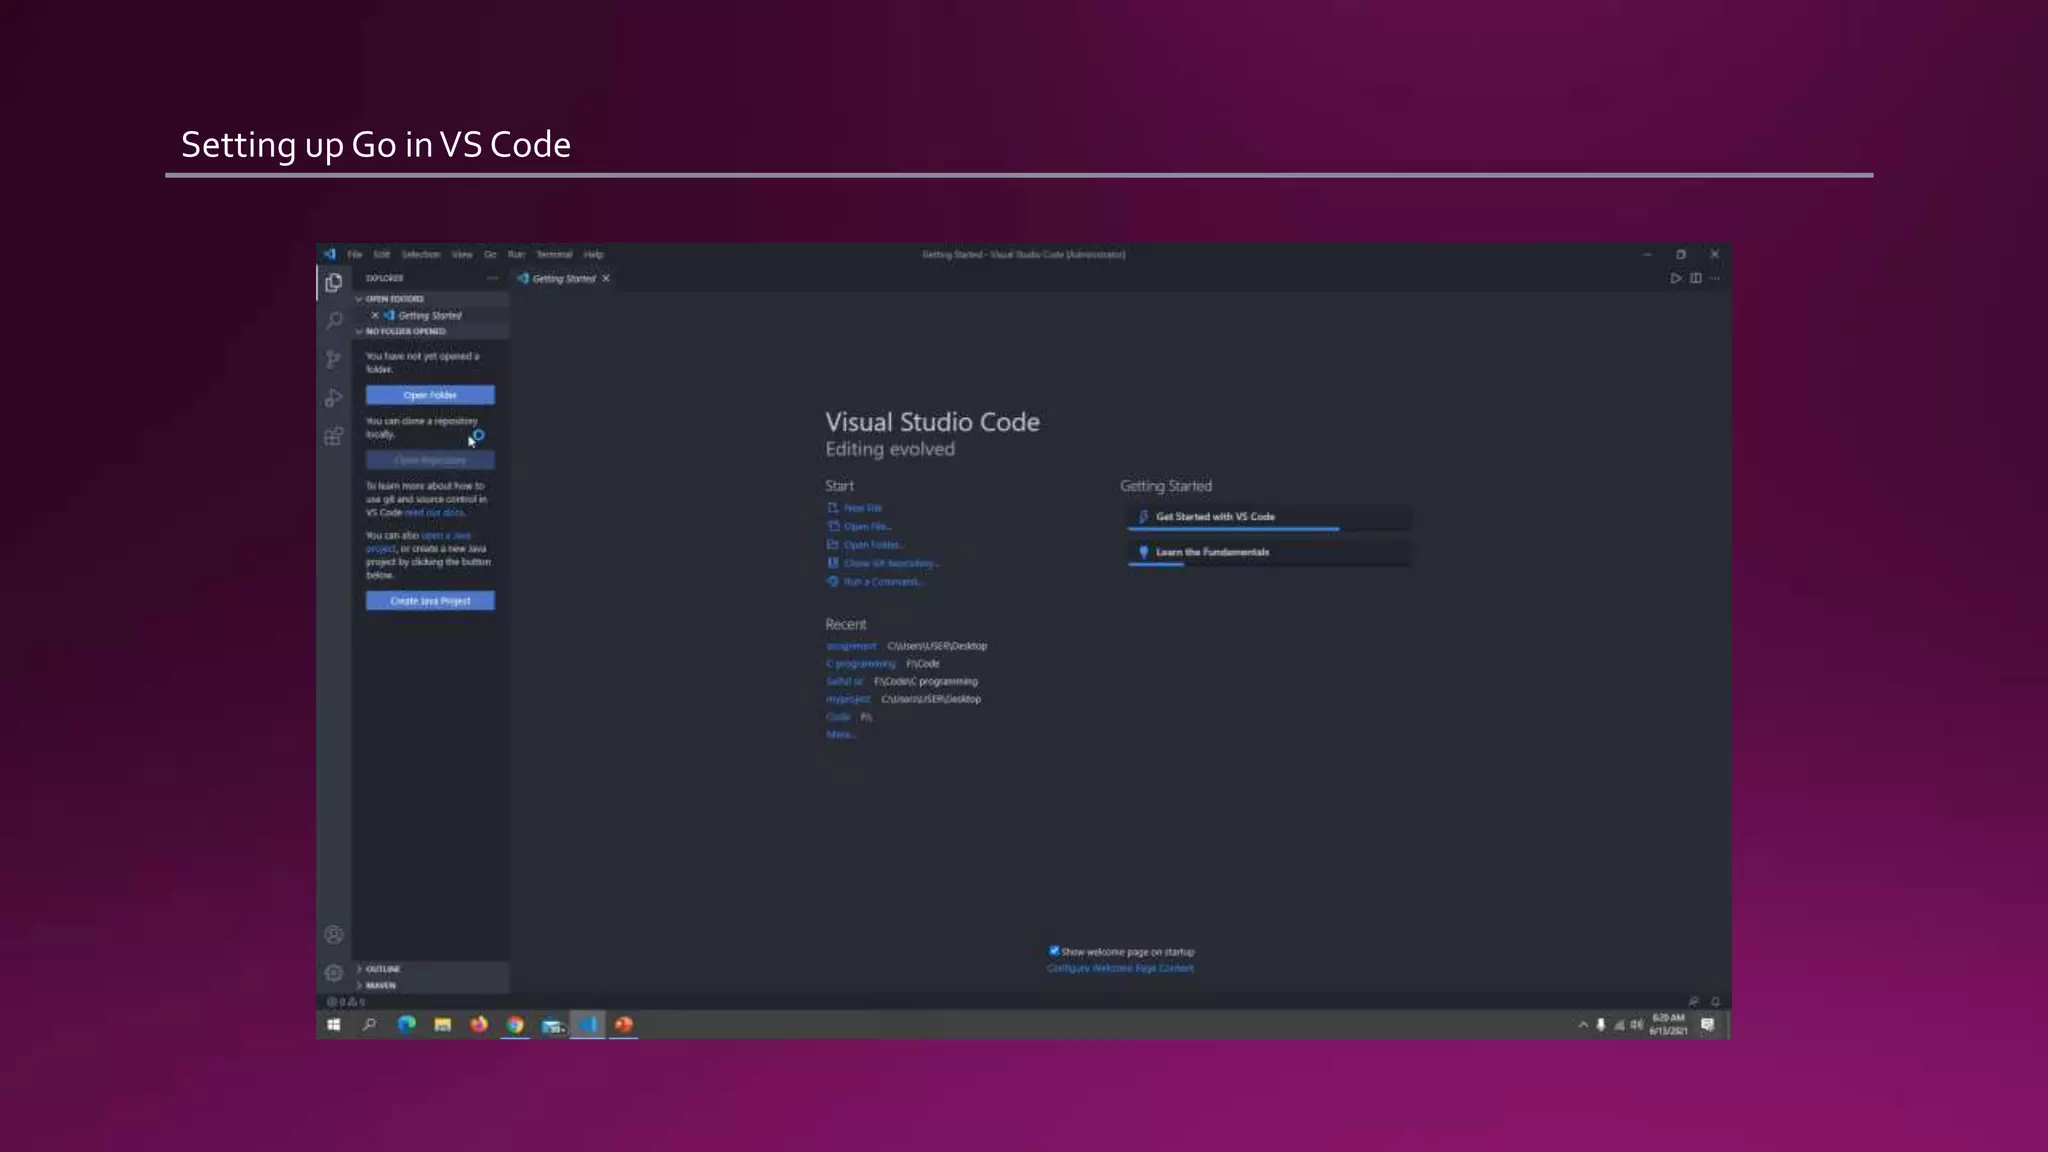Close Getting Started in Open Editors list
The image size is (2048, 1152).
coord(375,316)
